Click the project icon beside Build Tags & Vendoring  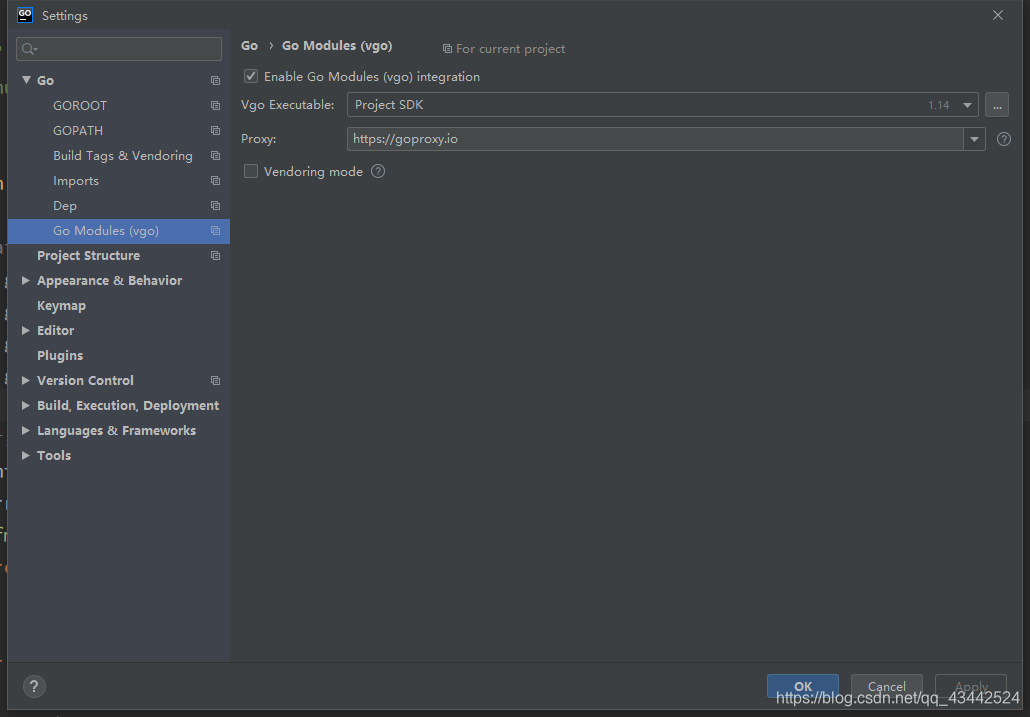(215, 156)
